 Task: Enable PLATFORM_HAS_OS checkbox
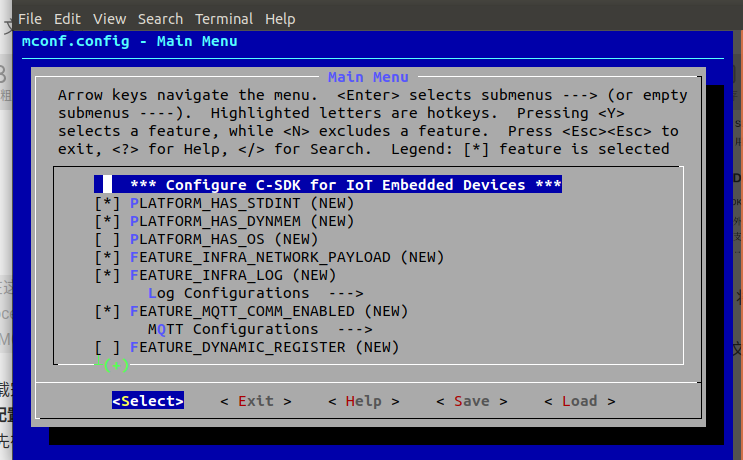coord(107,239)
